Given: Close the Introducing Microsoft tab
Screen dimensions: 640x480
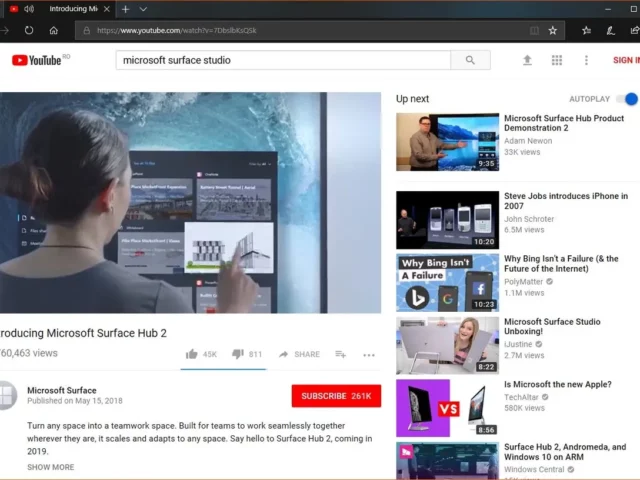Looking at the screenshot, I should [107, 9].
